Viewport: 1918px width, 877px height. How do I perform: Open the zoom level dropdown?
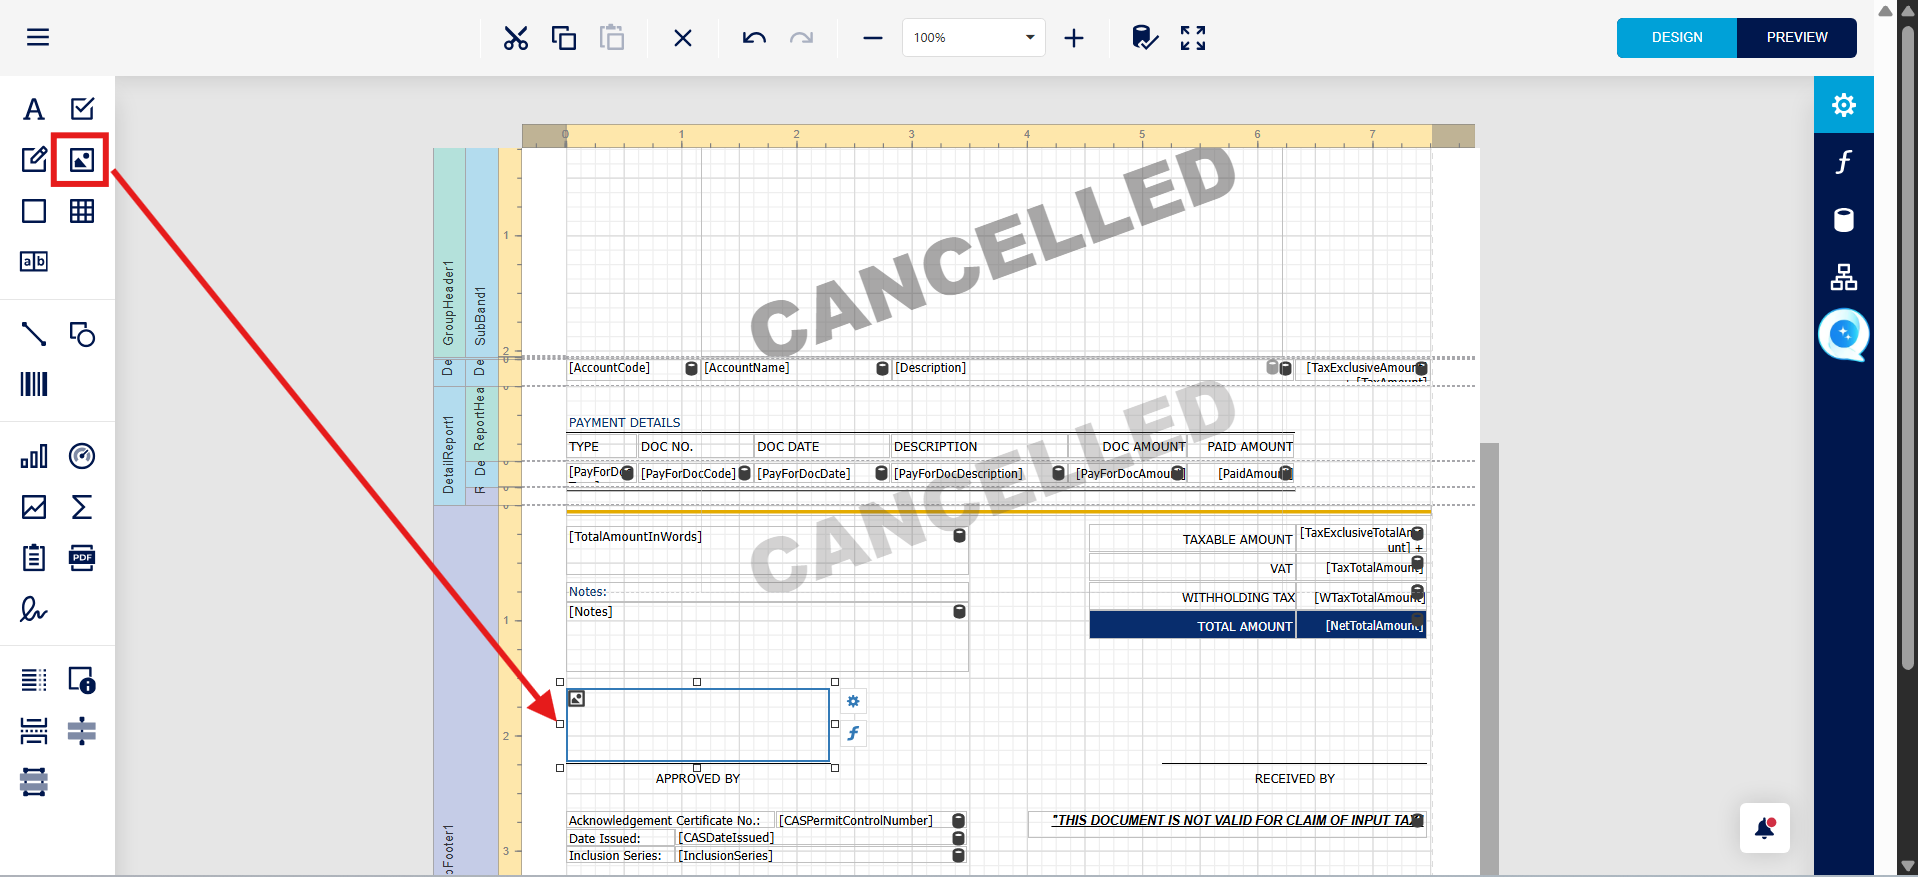tap(974, 38)
